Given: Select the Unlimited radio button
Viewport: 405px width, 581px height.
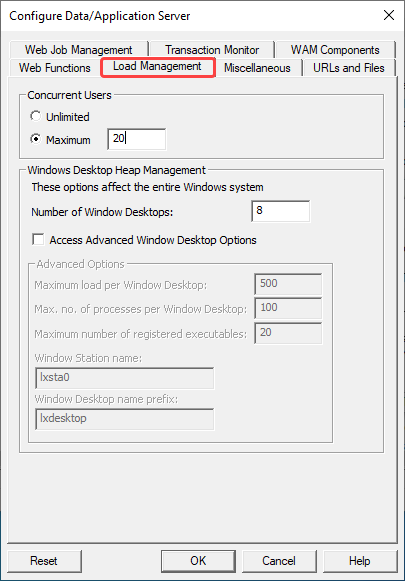Looking at the screenshot, I should pos(36,116).
